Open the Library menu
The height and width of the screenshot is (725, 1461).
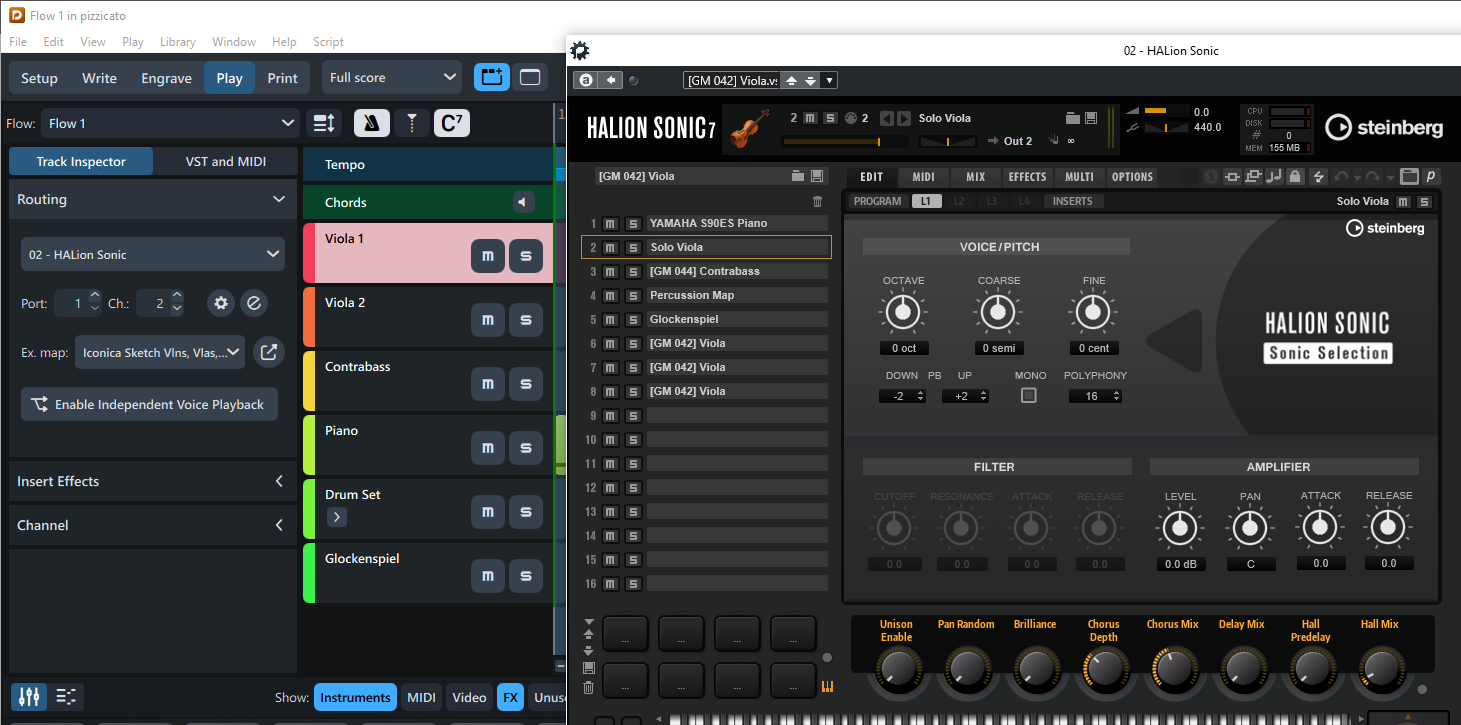click(178, 42)
